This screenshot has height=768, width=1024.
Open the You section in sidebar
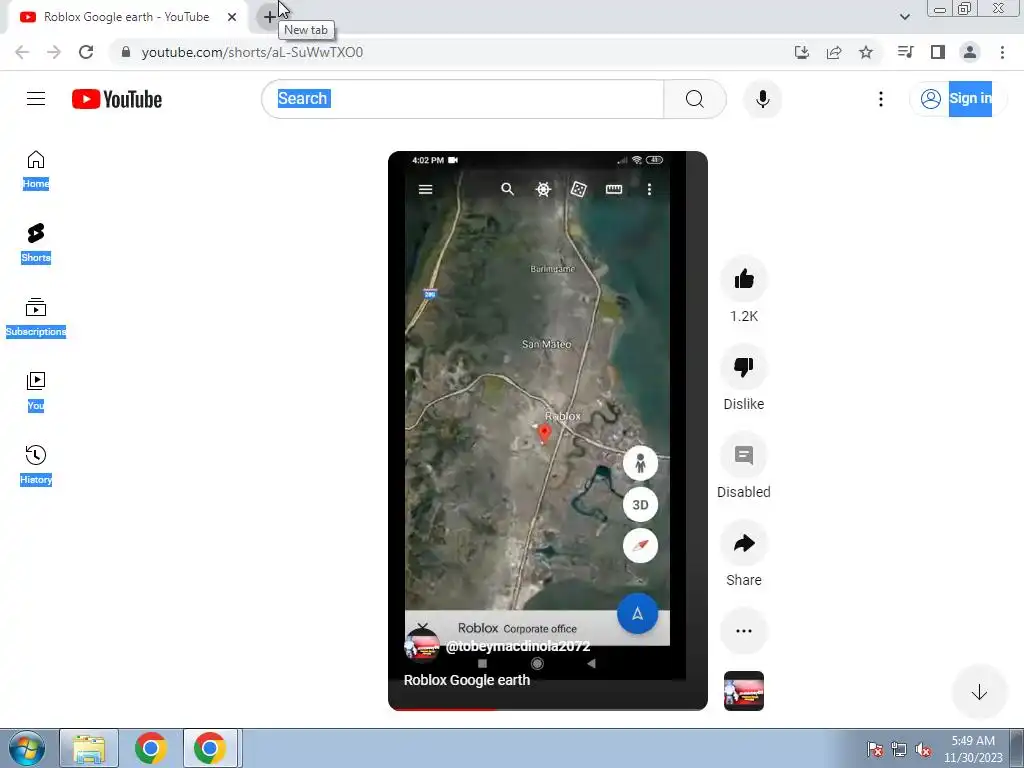pyautogui.click(x=36, y=391)
